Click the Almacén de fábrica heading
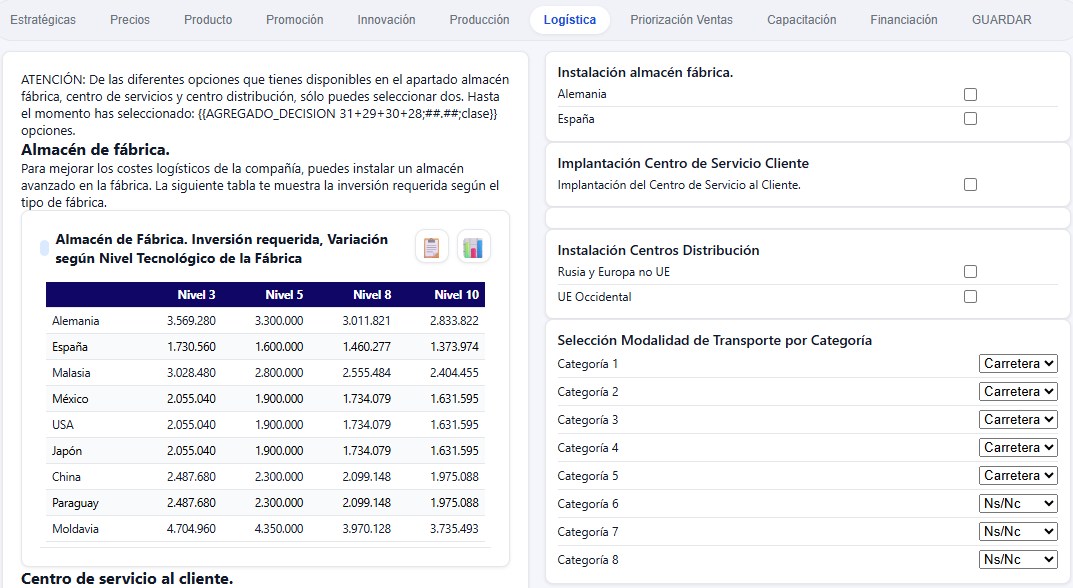The width and height of the screenshot is (1073, 588). [x=95, y=150]
